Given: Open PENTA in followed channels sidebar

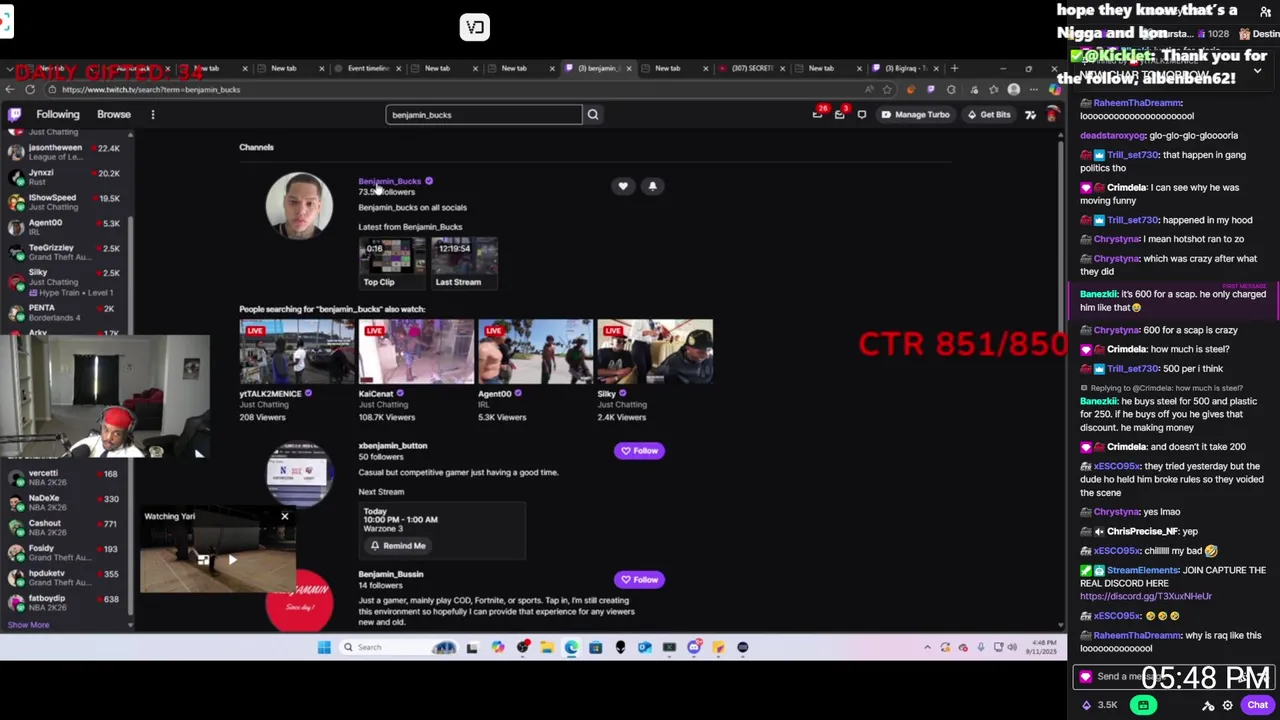Looking at the screenshot, I should (65, 312).
